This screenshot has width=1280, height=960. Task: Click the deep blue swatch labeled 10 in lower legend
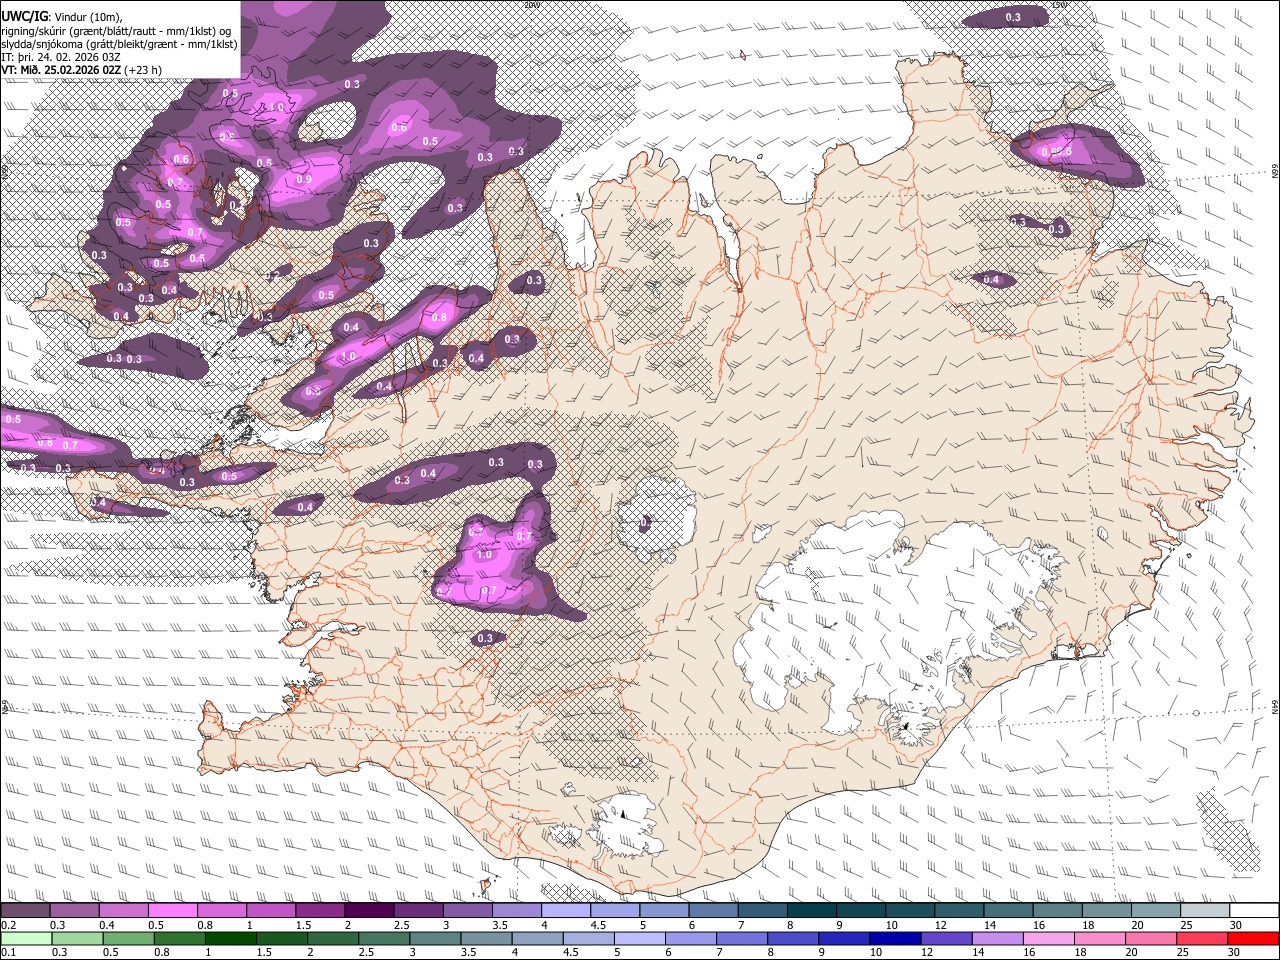coord(896,938)
